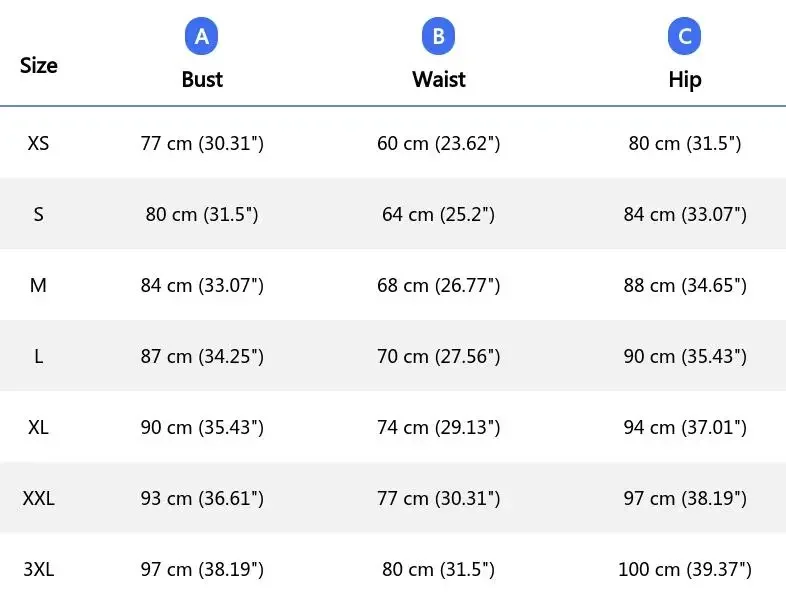Choose the L size row label
786x611 pixels.
tap(39, 356)
